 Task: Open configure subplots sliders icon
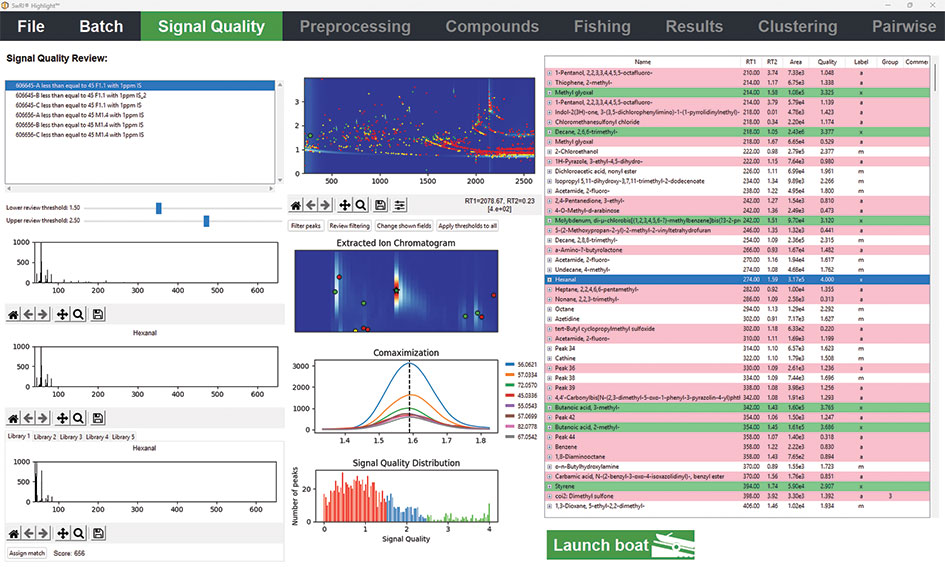tap(400, 205)
